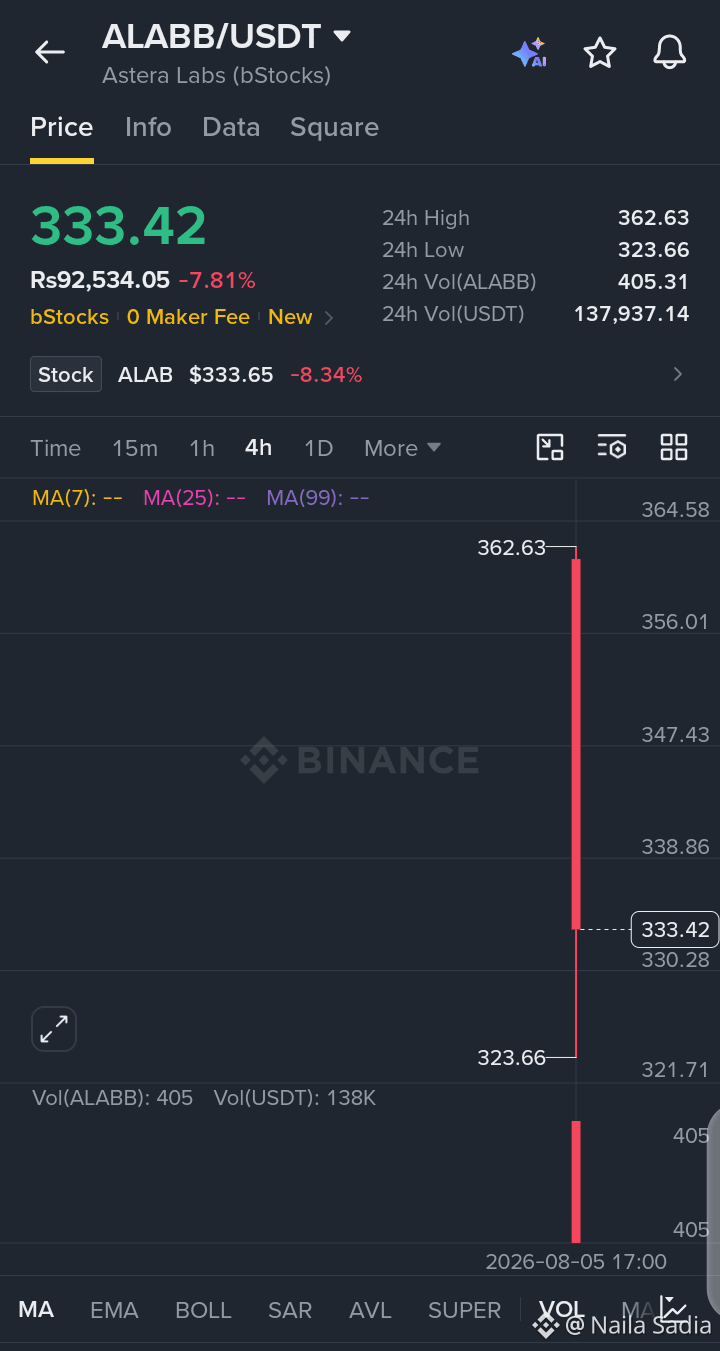The width and height of the screenshot is (720, 1351).
Task: Tap the back arrow icon
Action: coord(49,52)
